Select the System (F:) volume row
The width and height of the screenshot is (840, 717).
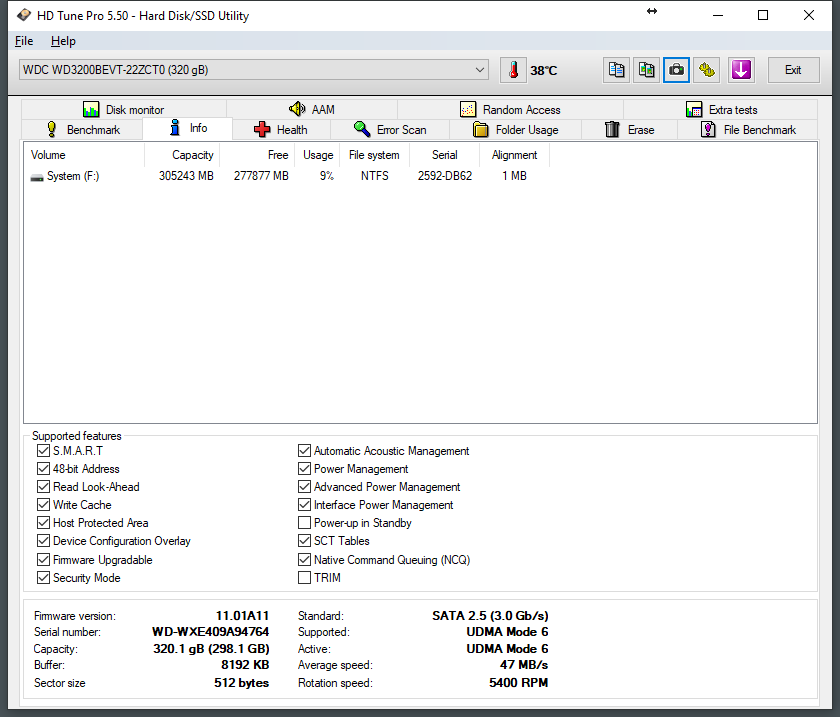(x=73, y=176)
